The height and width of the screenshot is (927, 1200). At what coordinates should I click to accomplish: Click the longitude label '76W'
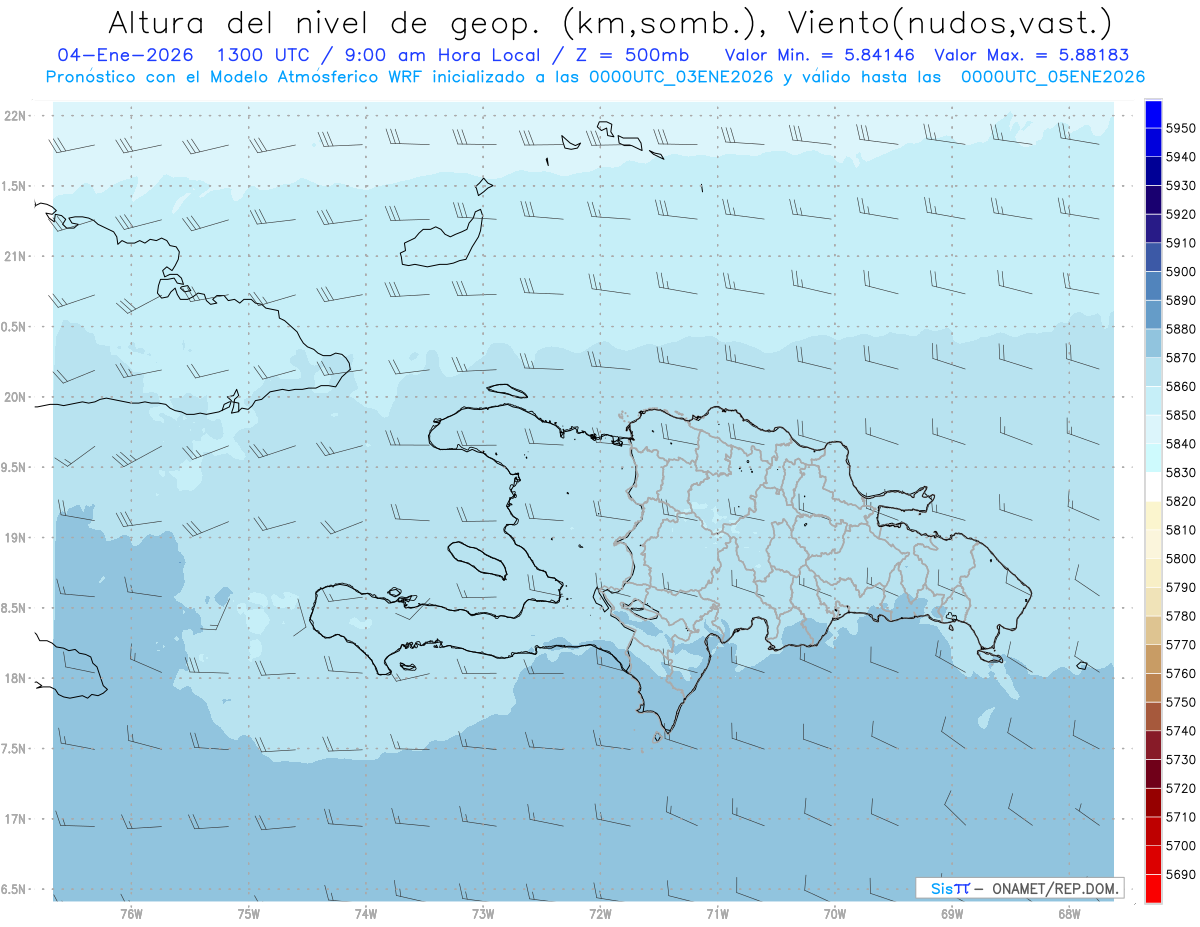point(131,913)
